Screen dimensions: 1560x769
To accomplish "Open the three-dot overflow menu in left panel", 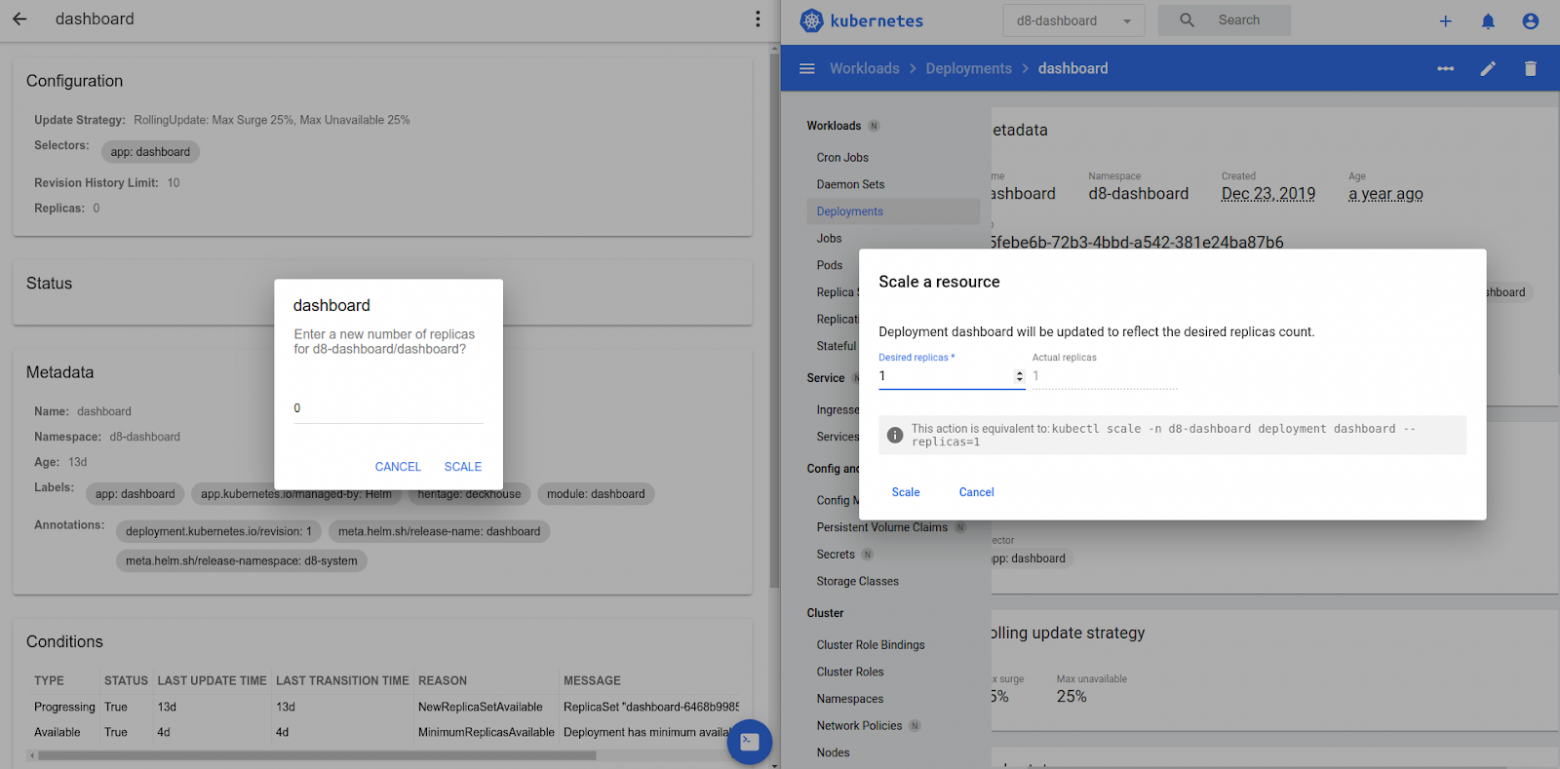I will click(x=758, y=19).
